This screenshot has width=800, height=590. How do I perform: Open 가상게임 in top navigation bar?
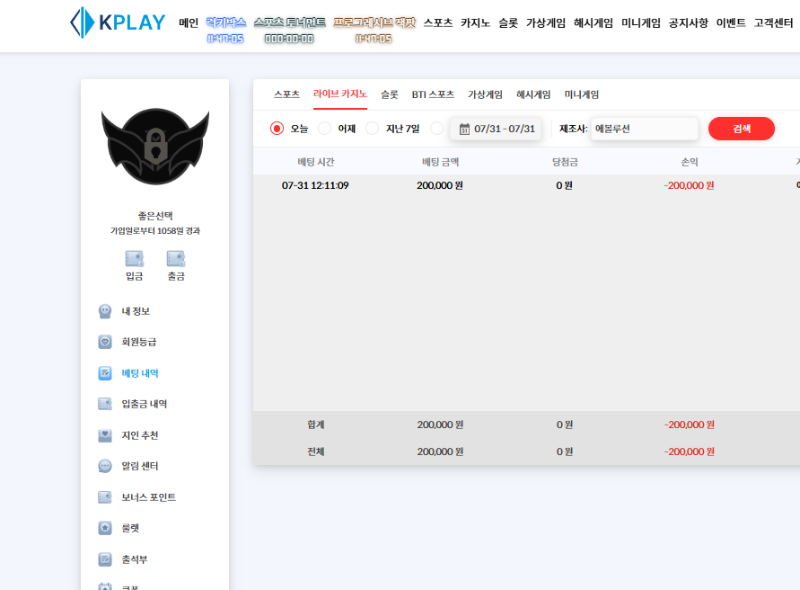click(546, 23)
